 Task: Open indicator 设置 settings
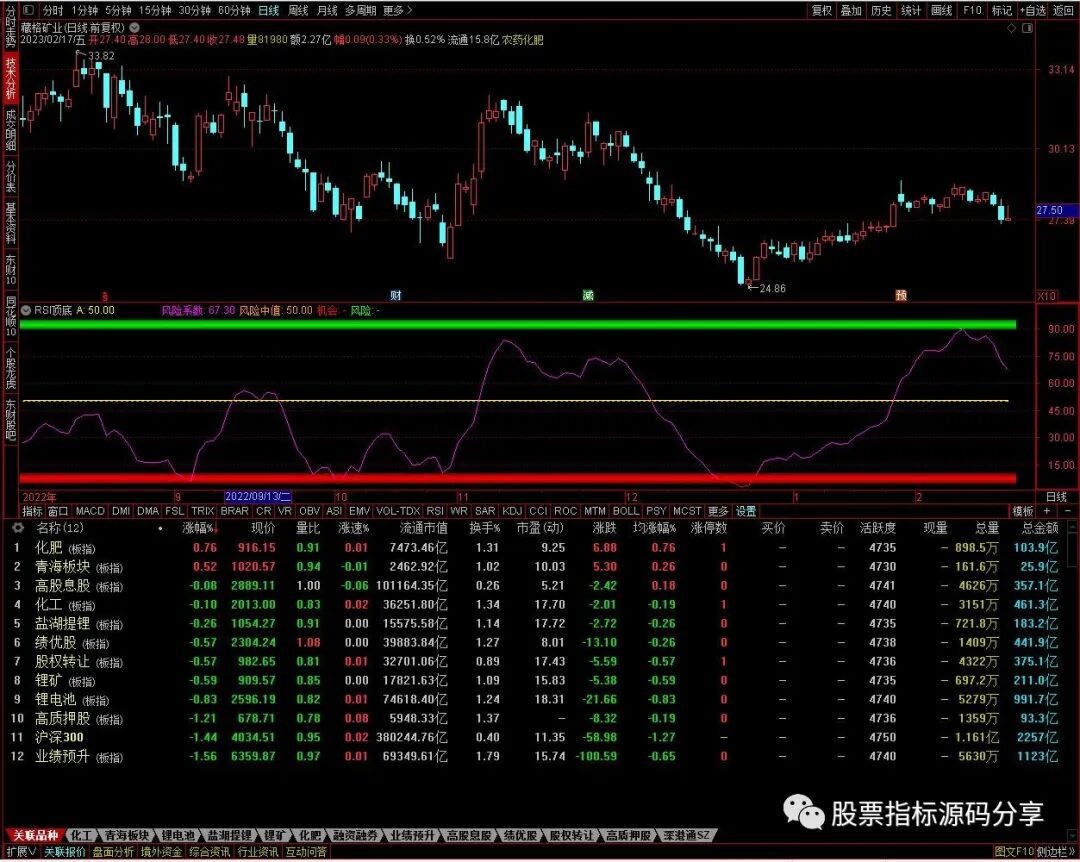[x=746, y=511]
